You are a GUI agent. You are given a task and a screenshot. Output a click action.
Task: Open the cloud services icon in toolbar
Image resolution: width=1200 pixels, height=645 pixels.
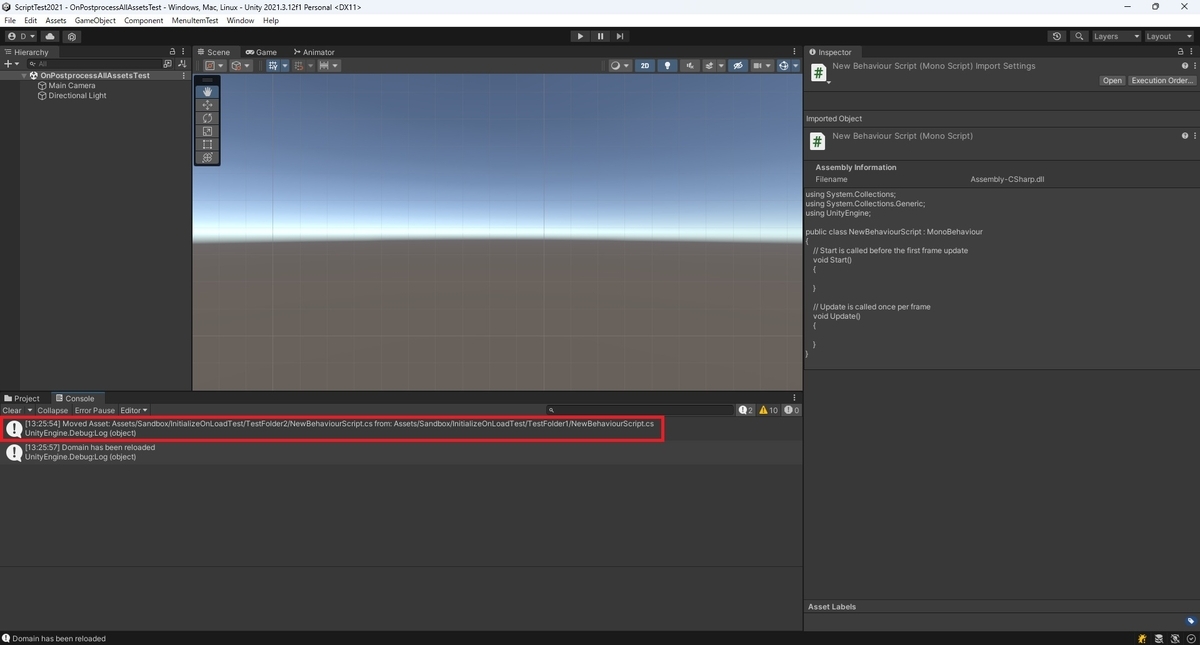[50, 36]
